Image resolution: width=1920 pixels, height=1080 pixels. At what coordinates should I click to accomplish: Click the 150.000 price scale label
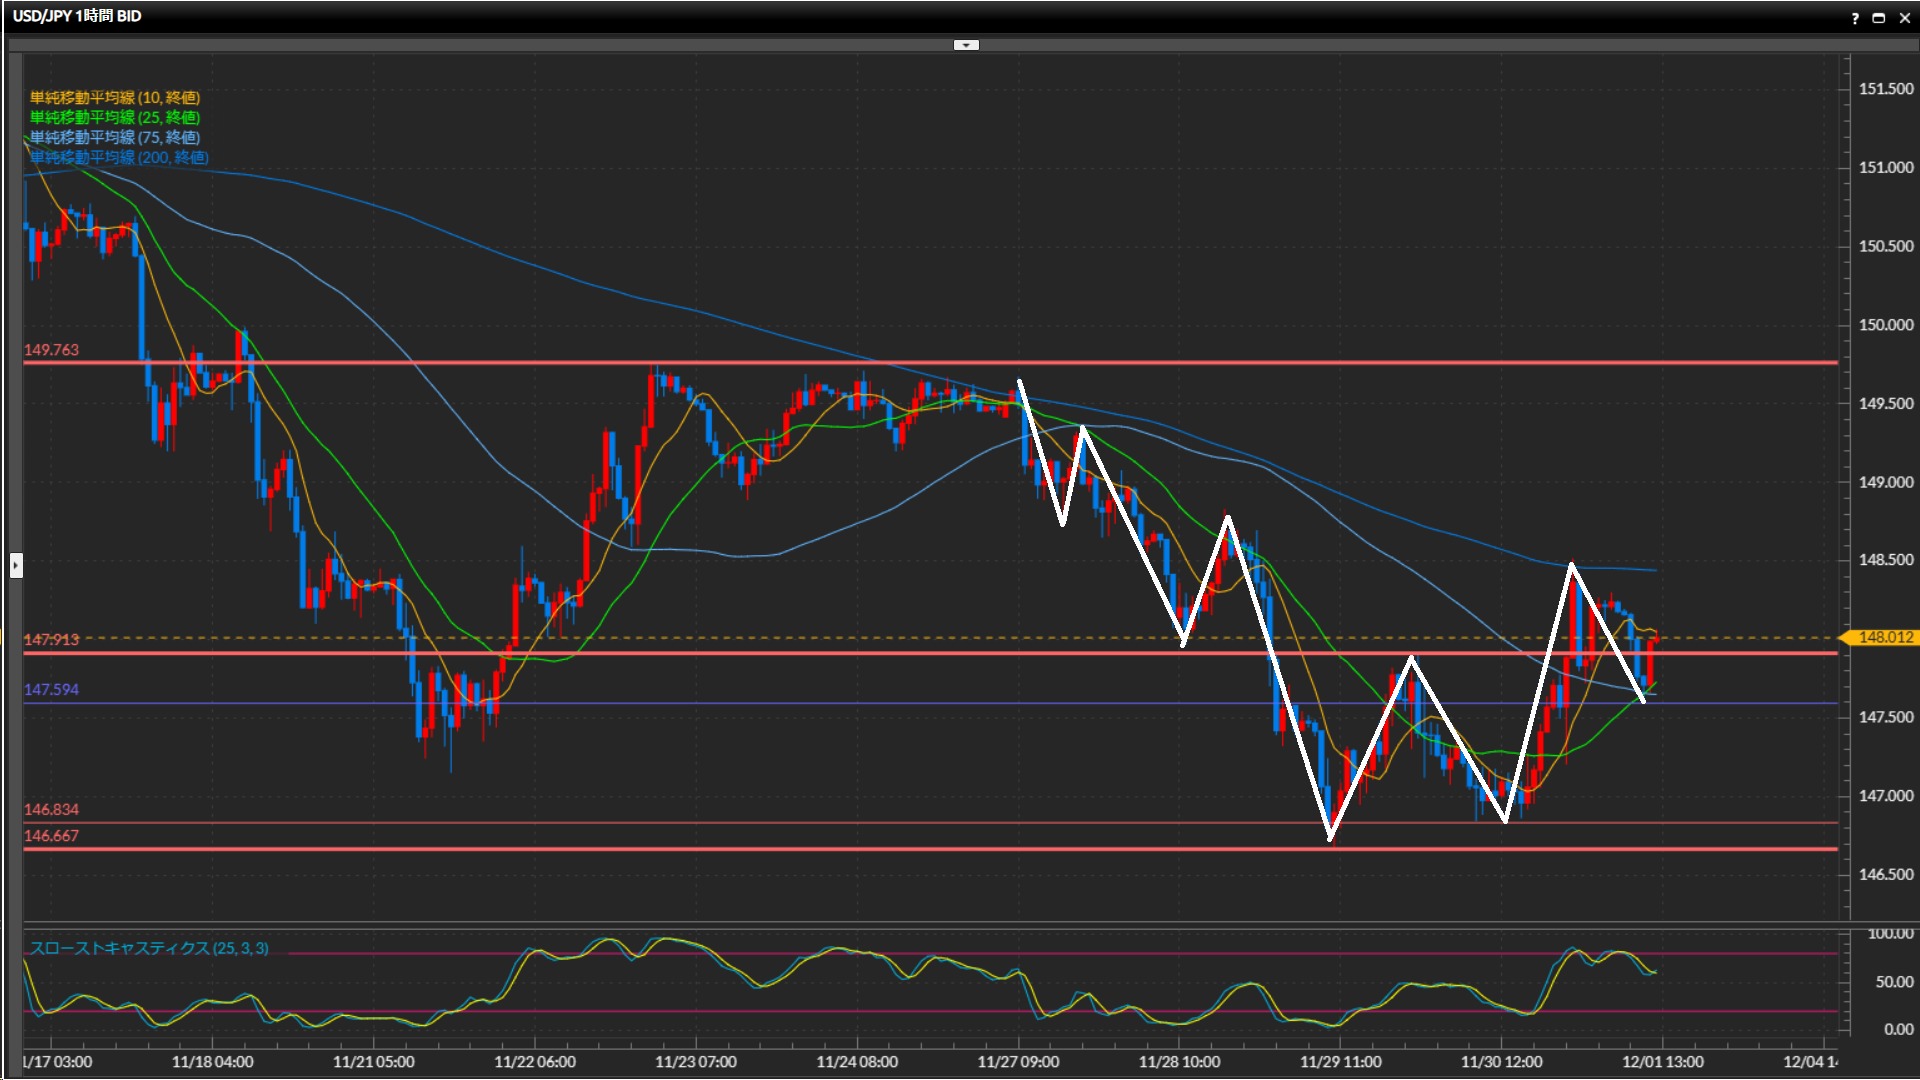click(x=1885, y=325)
